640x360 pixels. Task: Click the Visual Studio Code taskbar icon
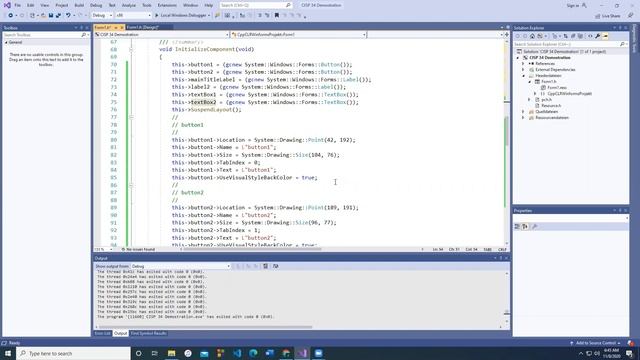coord(237,353)
